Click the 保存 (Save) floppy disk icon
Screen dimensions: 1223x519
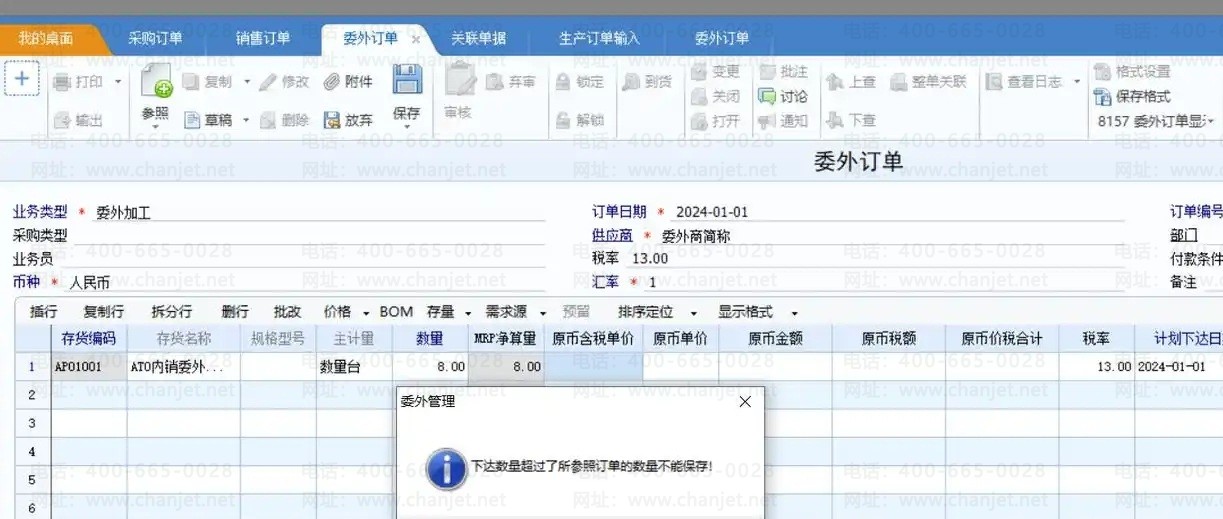click(x=406, y=80)
